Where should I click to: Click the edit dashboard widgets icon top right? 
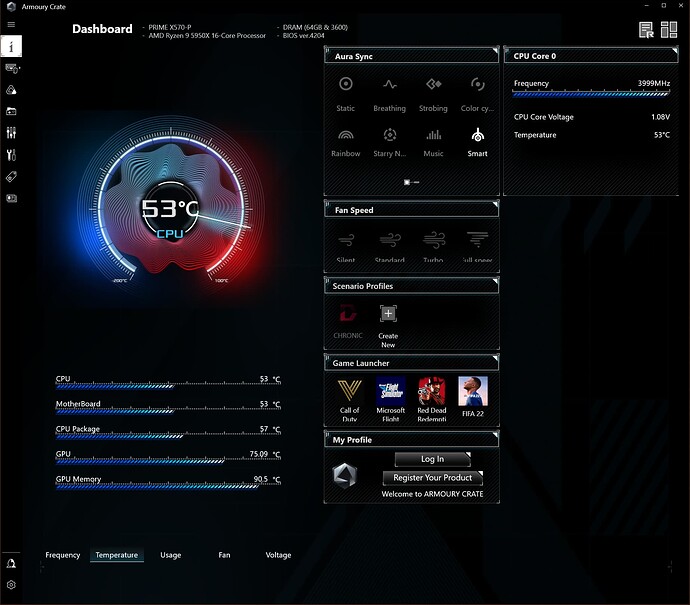pyautogui.click(x=646, y=30)
